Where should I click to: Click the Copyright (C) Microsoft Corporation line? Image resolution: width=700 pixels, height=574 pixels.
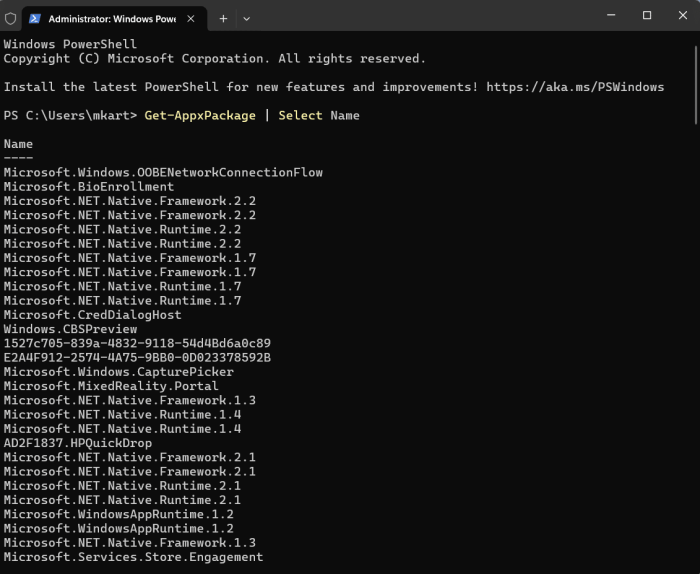pos(215,58)
